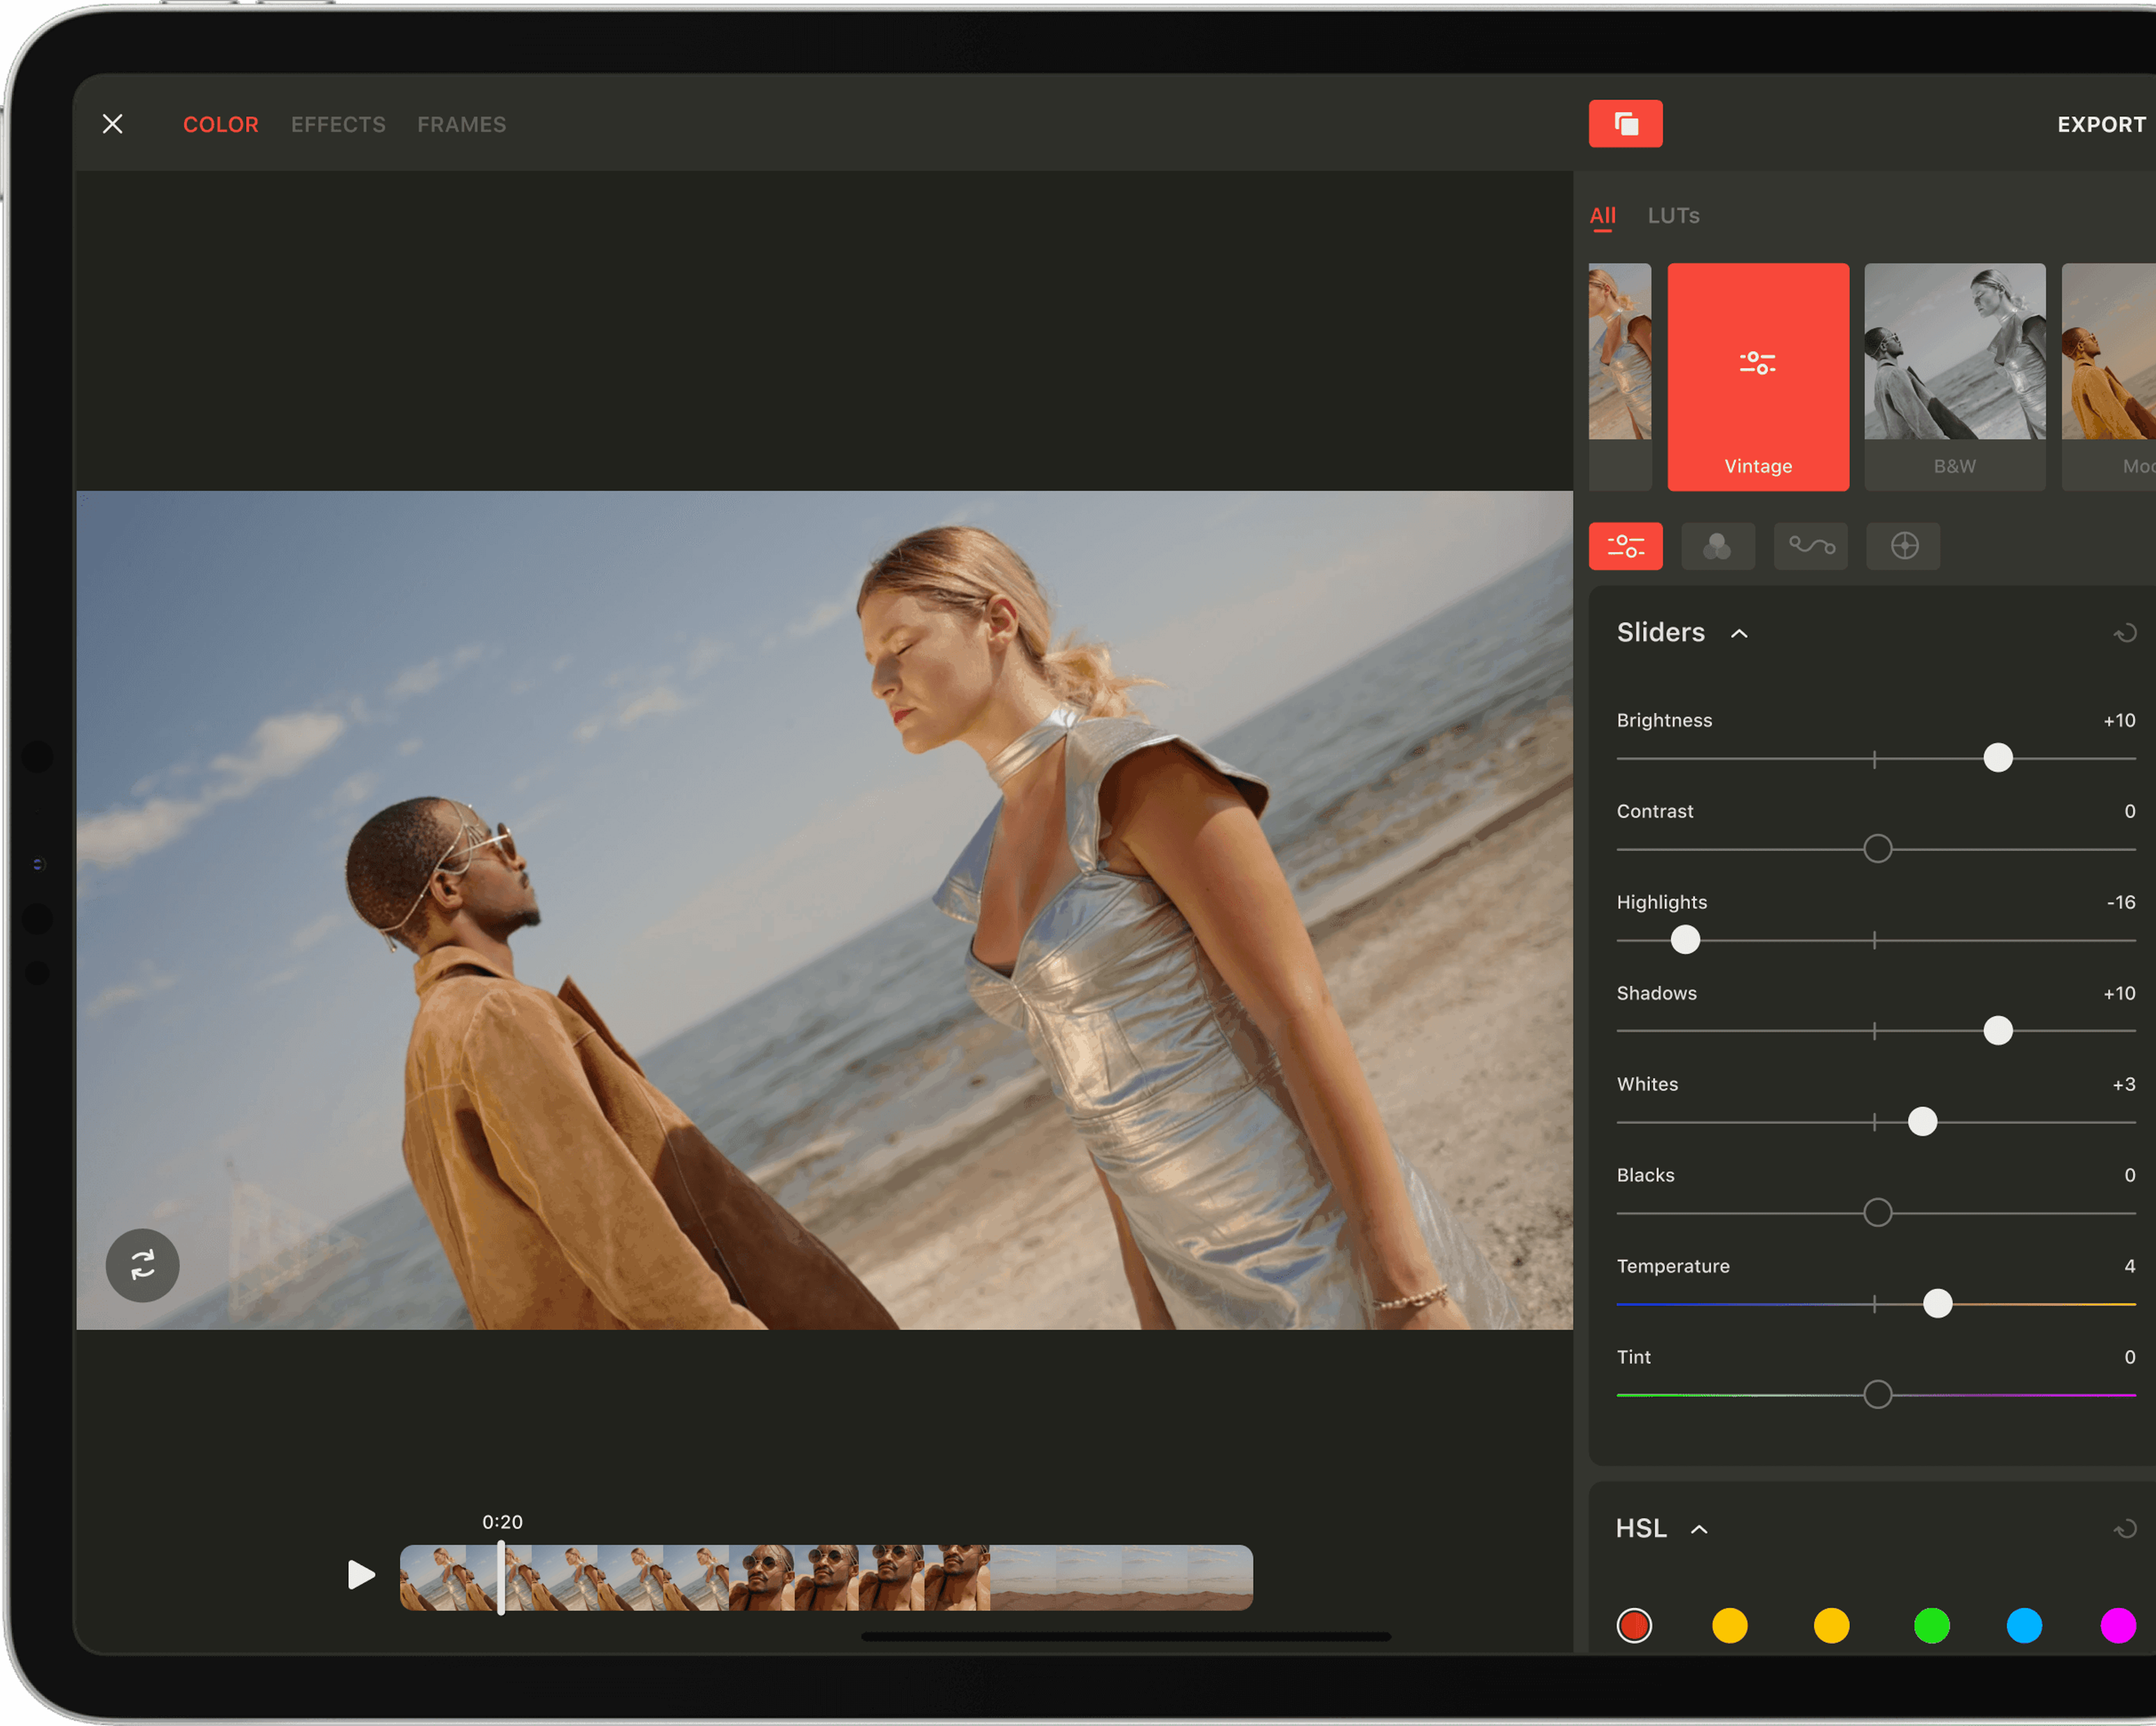The width and height of the screenshot is (2156, 1726).
Task: Select the green HSL color swatch
Action: 1931,1626
